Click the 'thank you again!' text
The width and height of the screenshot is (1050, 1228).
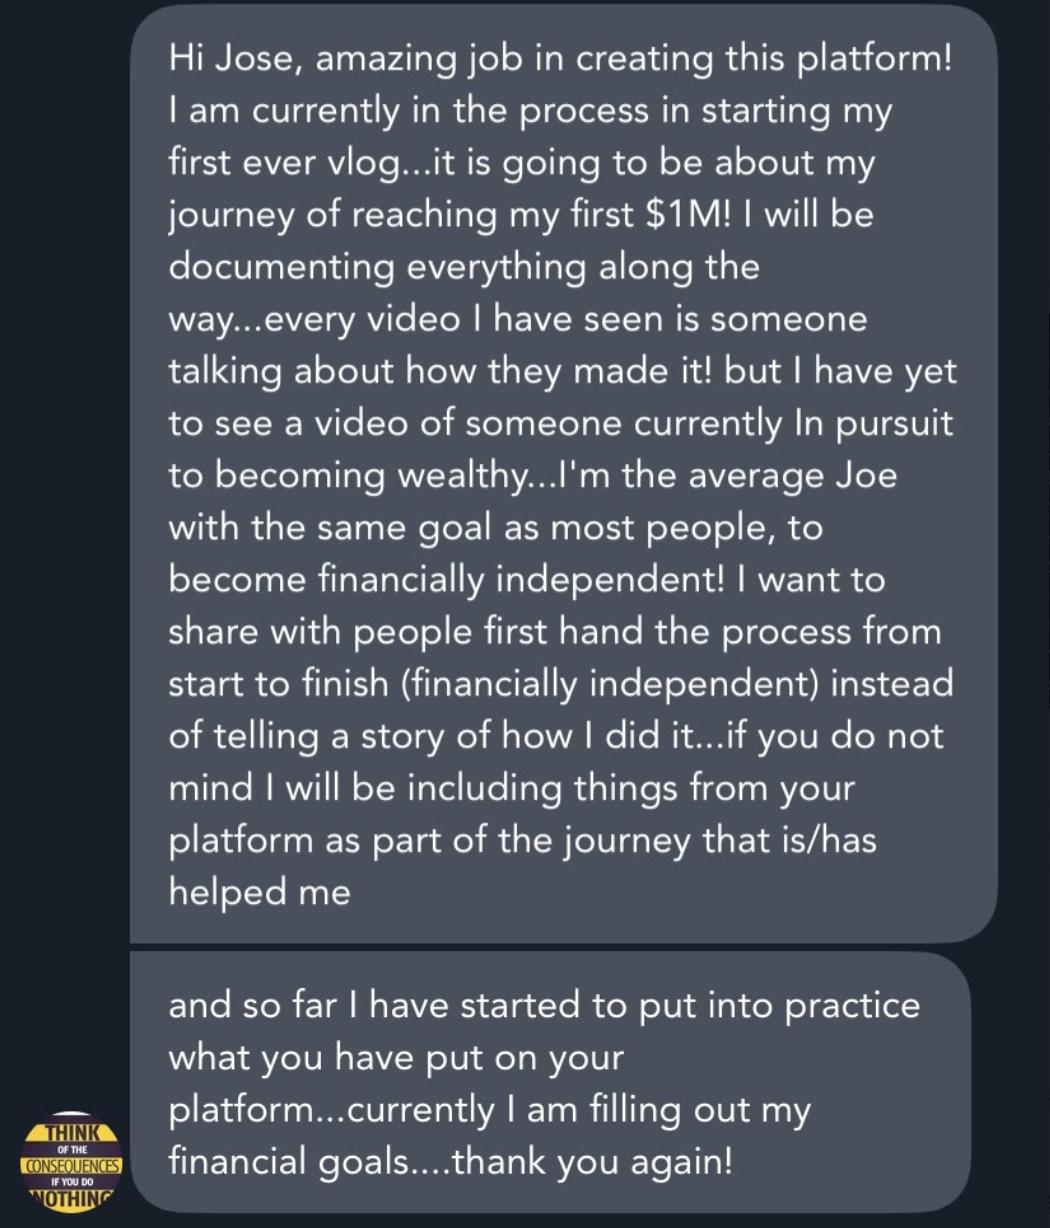[593, 1162]
